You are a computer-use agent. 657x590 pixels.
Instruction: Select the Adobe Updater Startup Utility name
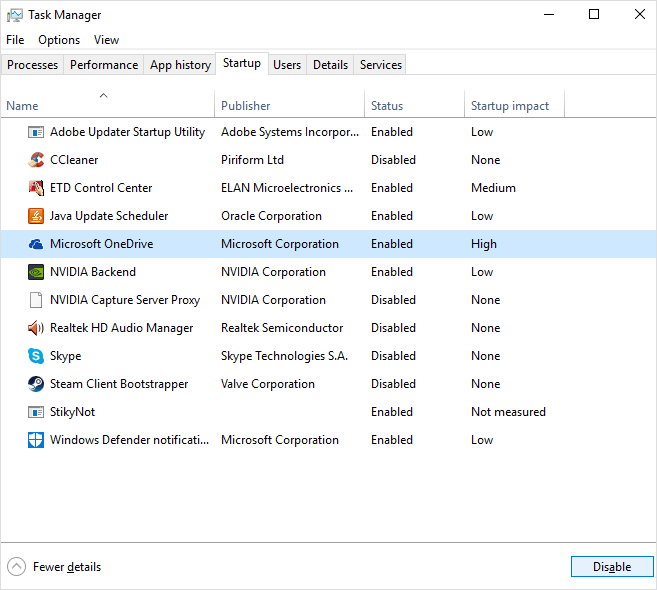point(127,132)
